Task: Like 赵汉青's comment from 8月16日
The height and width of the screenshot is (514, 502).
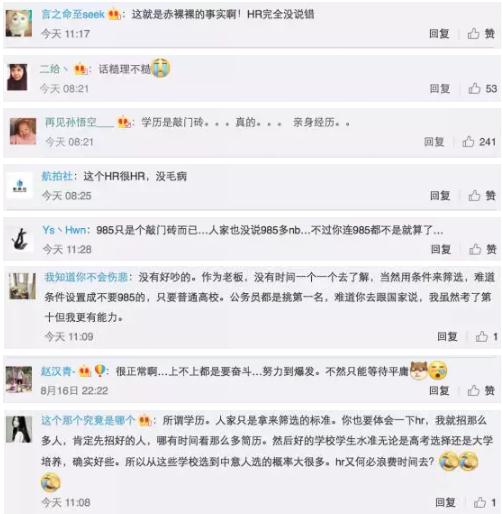Action: click(481, 390)
